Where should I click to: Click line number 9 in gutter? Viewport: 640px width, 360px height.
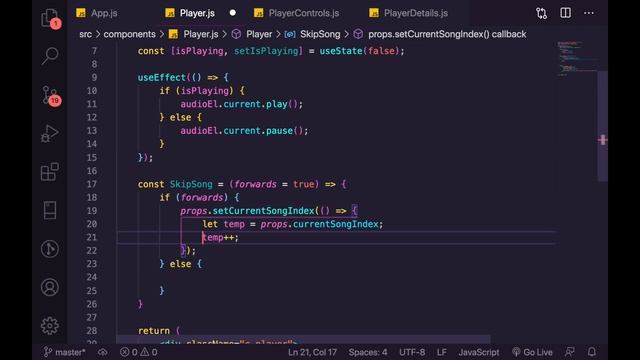(94, 78)
